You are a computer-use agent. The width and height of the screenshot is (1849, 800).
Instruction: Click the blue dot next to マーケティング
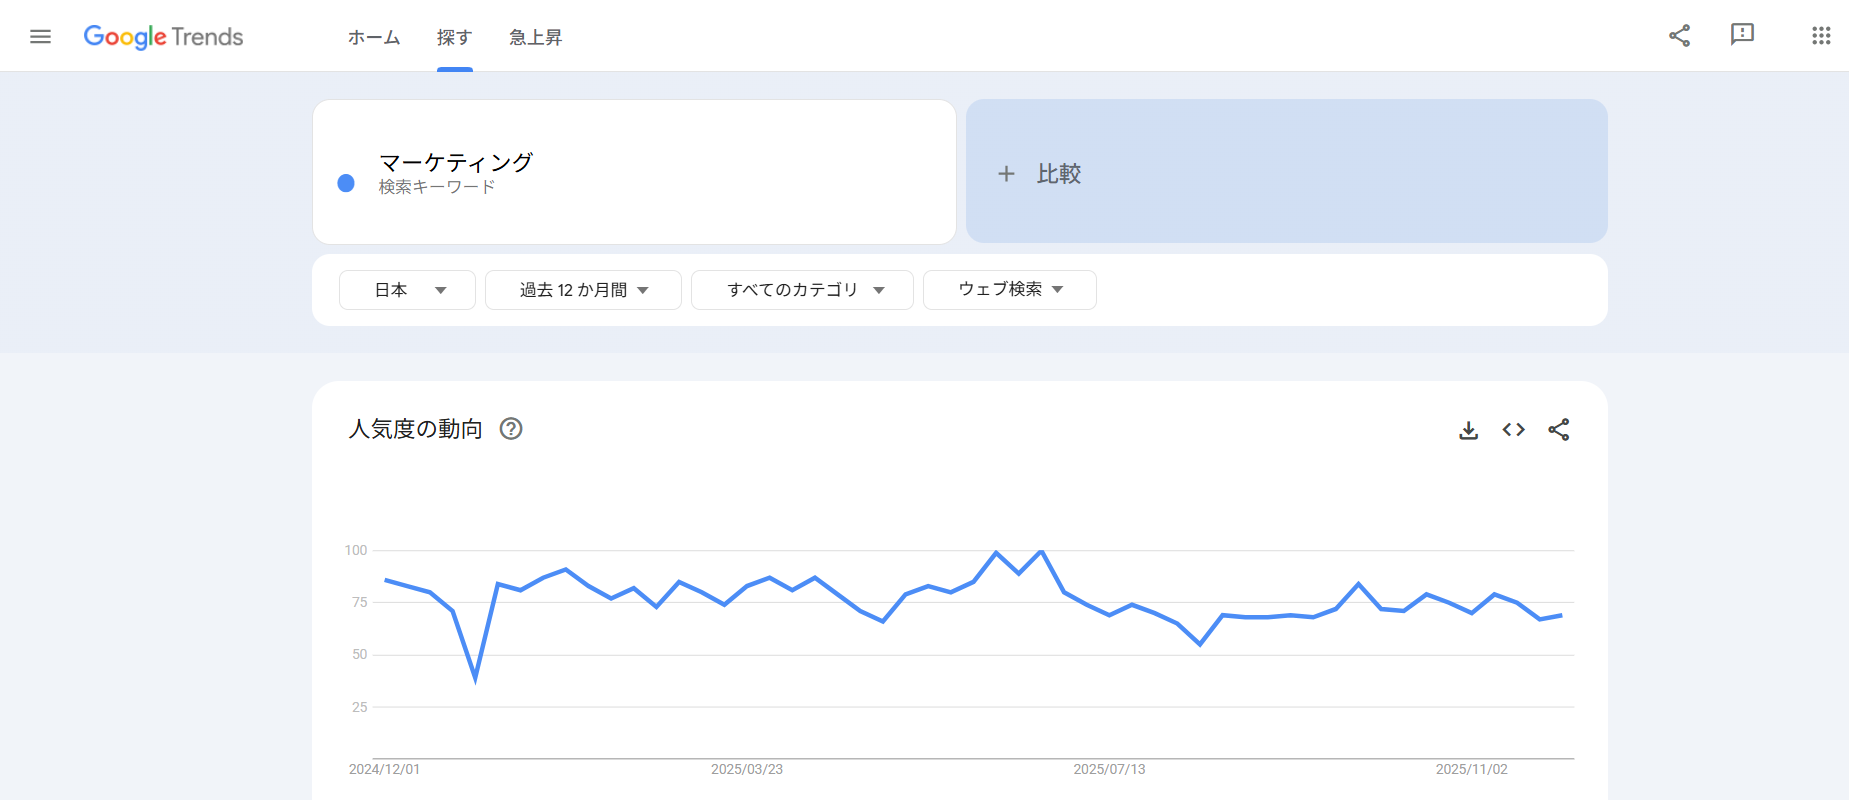346,183
